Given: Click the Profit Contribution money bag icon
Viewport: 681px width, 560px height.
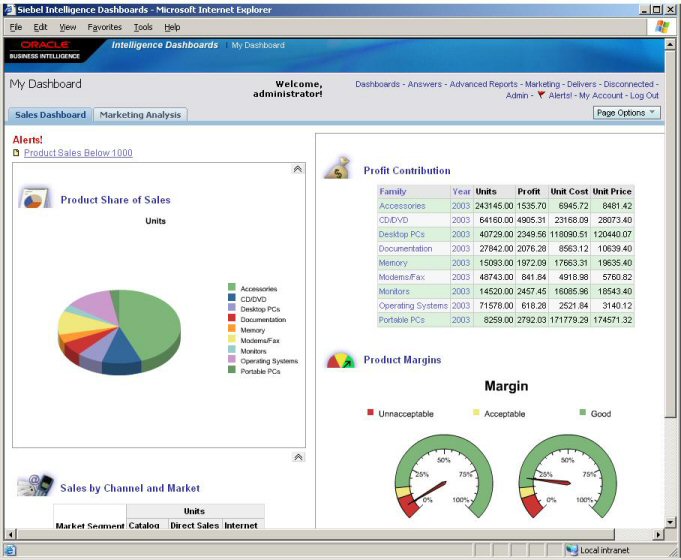Looking at the screenshot, I should pyautogui.click(x=338, y=168).
